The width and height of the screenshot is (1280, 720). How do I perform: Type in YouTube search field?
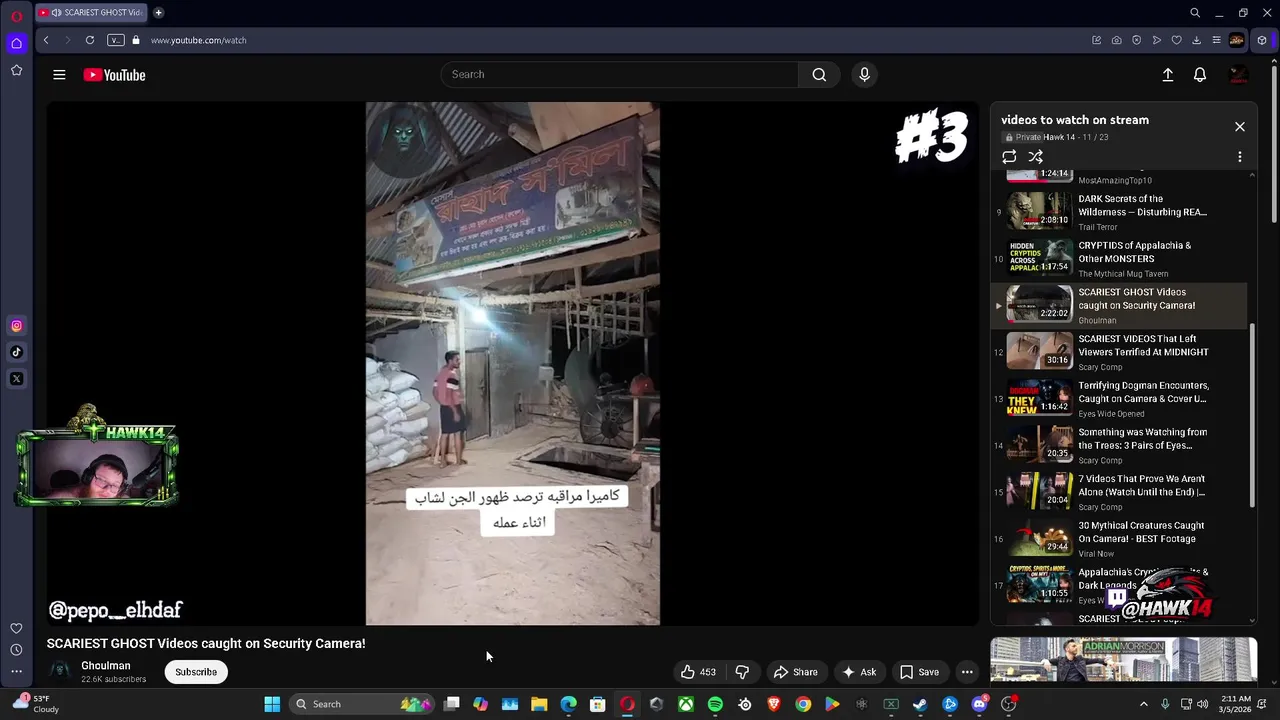(x=620, y=74)
